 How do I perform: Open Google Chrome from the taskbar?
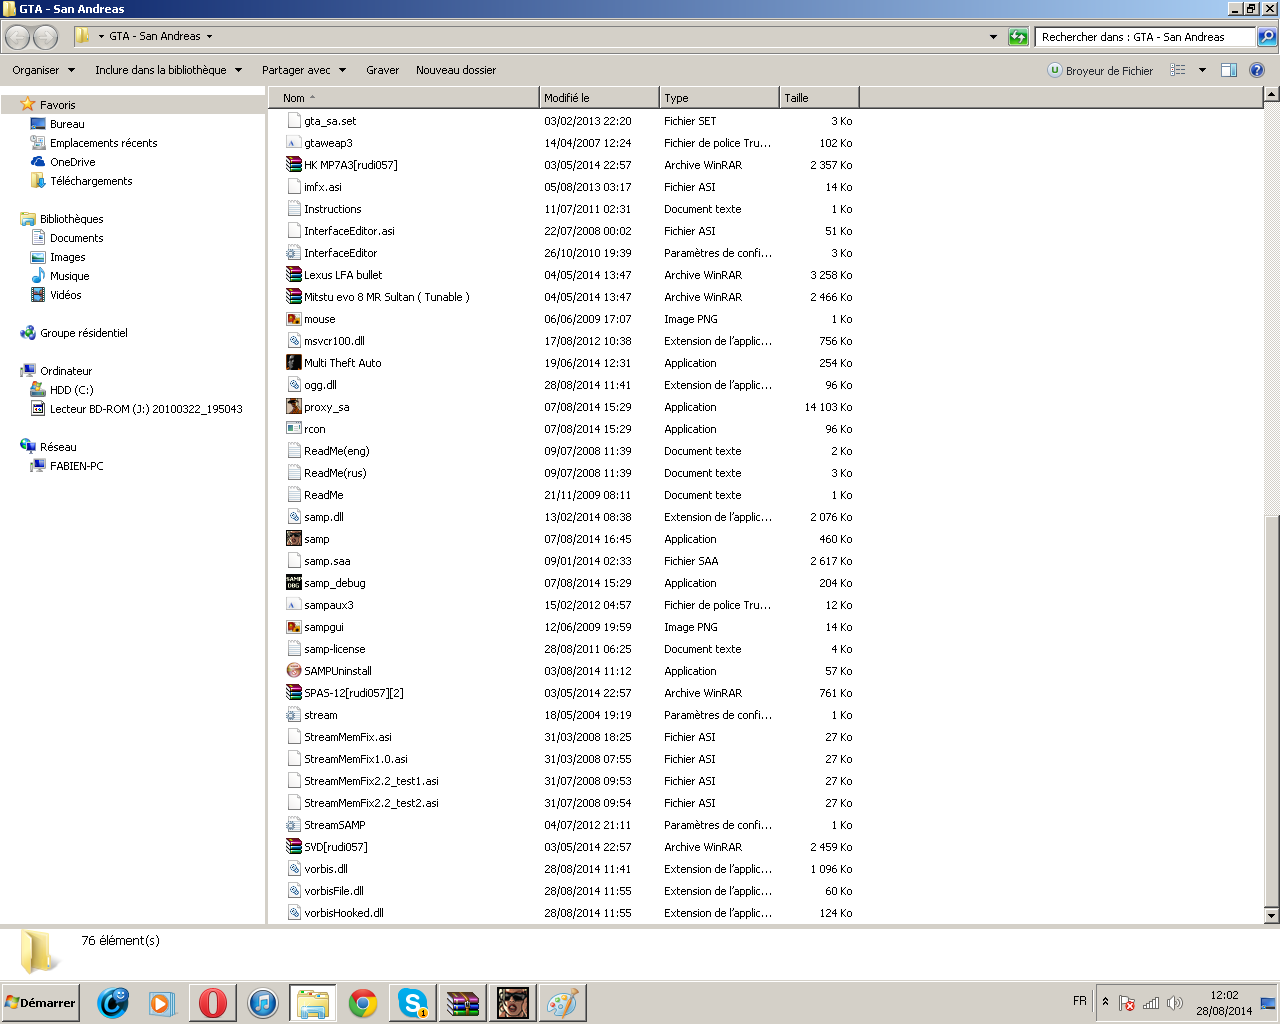pyautogui.click(x=363, y=1002)
